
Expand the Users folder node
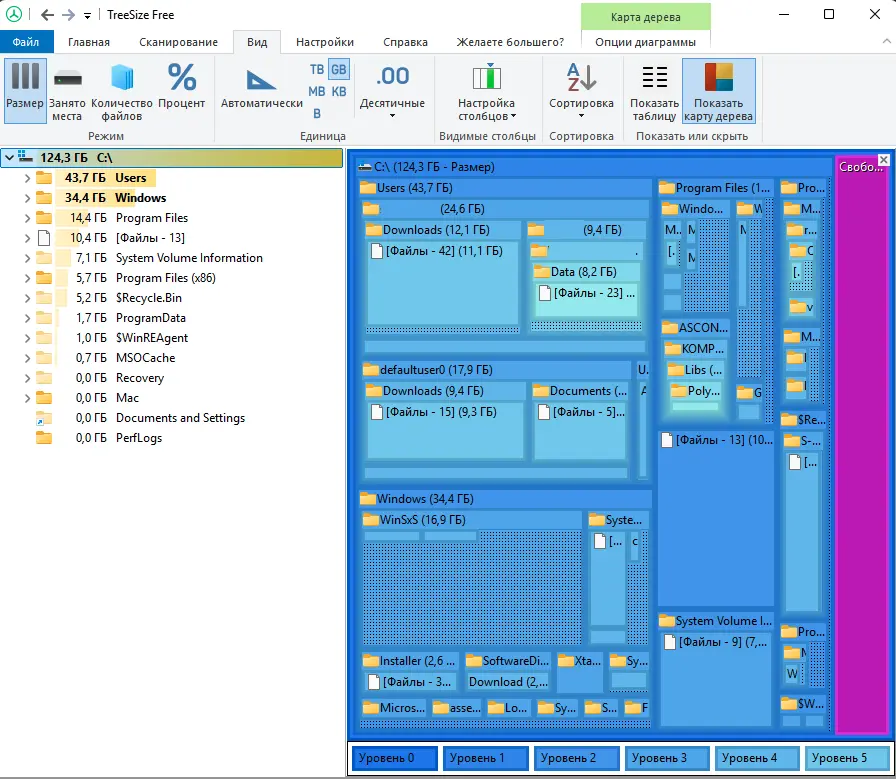pos(27,178)
